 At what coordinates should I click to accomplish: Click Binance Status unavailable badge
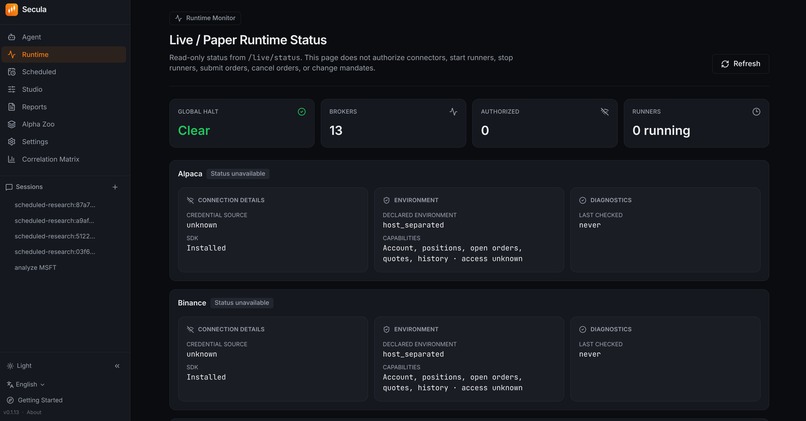click(x=242, y=303)
